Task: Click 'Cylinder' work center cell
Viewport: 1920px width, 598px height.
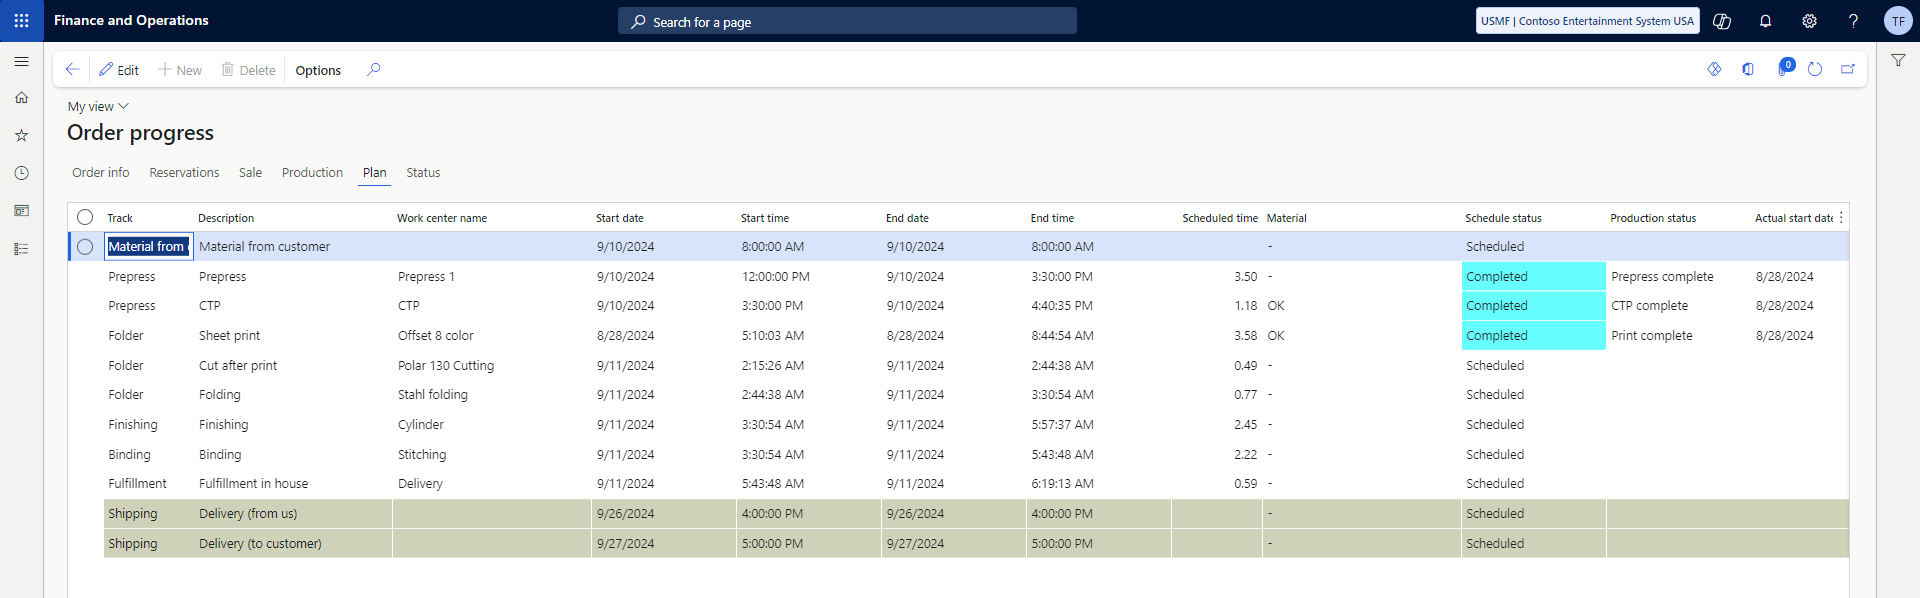Action: pos(421,425)
